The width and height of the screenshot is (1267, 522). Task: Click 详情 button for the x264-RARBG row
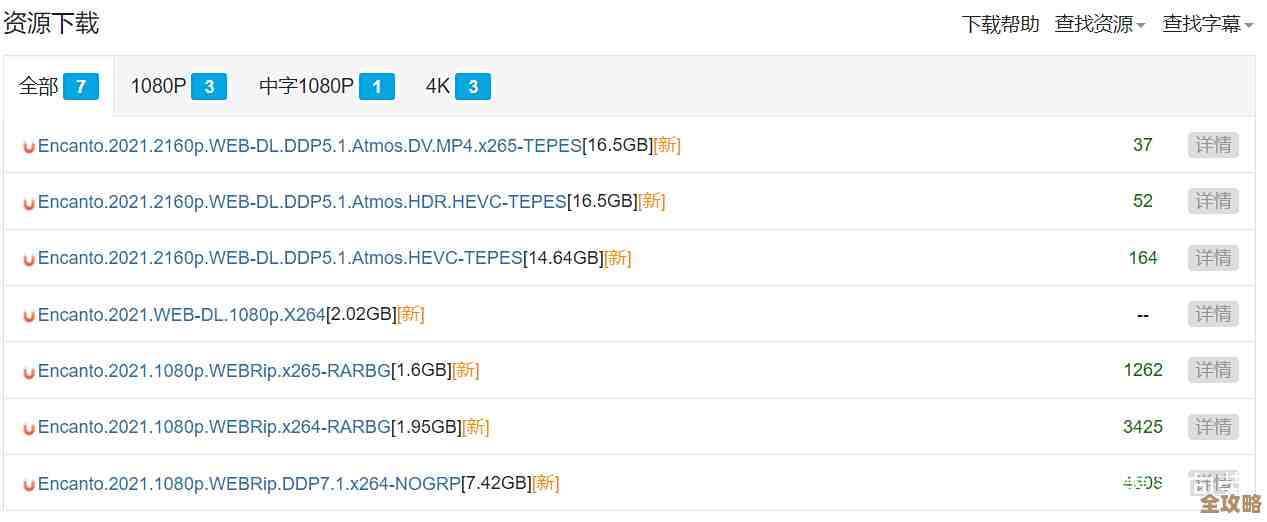(x=1213, y=427)
